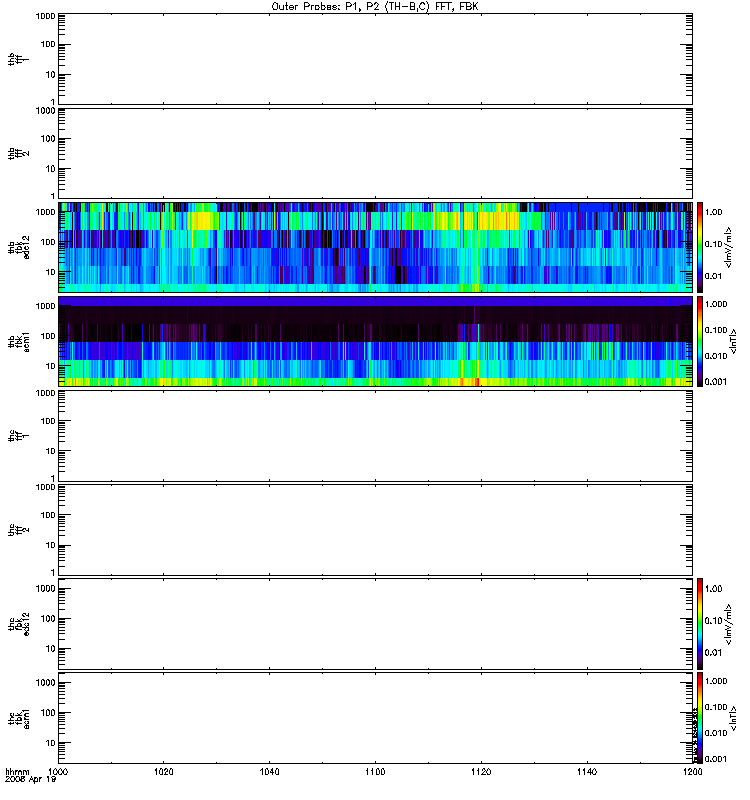Select the empty thc fbk scm1 plot panel
This screenshot has width=750, height=800.
(375, 718)
